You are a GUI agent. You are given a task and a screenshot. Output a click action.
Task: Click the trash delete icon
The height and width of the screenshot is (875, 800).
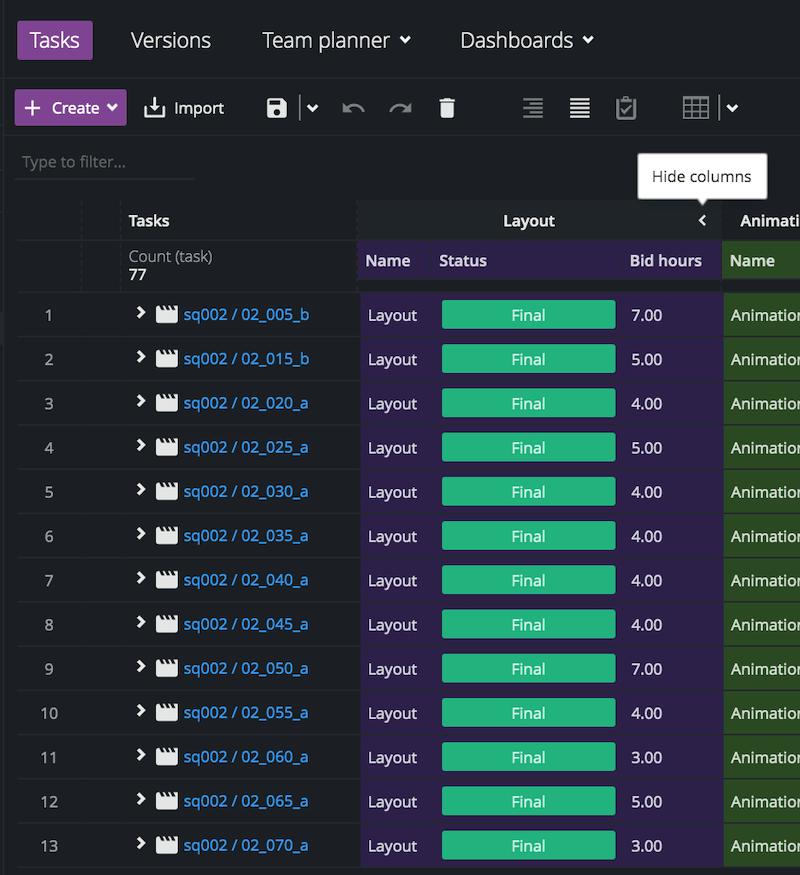pyautogui.click(x=447, y=108)
